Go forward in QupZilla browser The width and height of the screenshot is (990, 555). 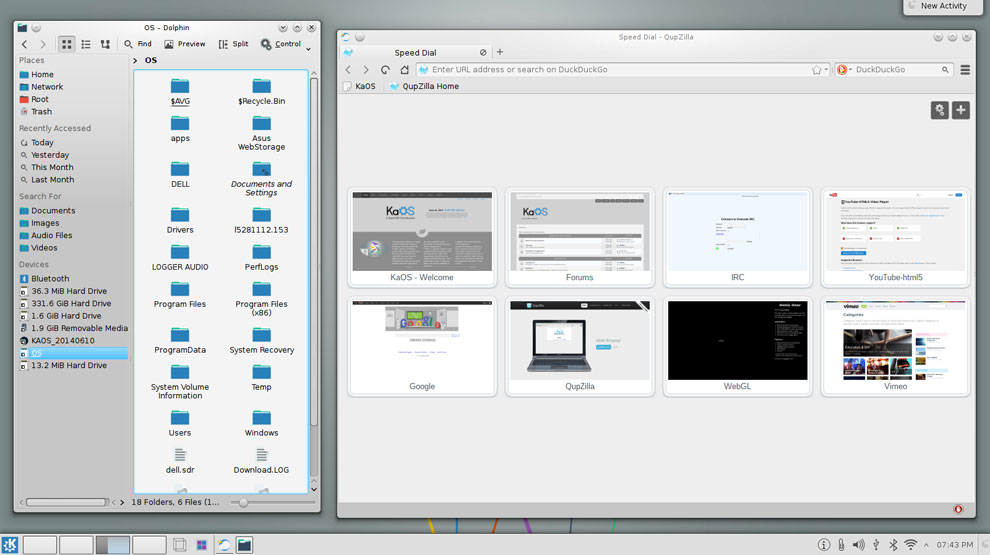coord(366,70)
